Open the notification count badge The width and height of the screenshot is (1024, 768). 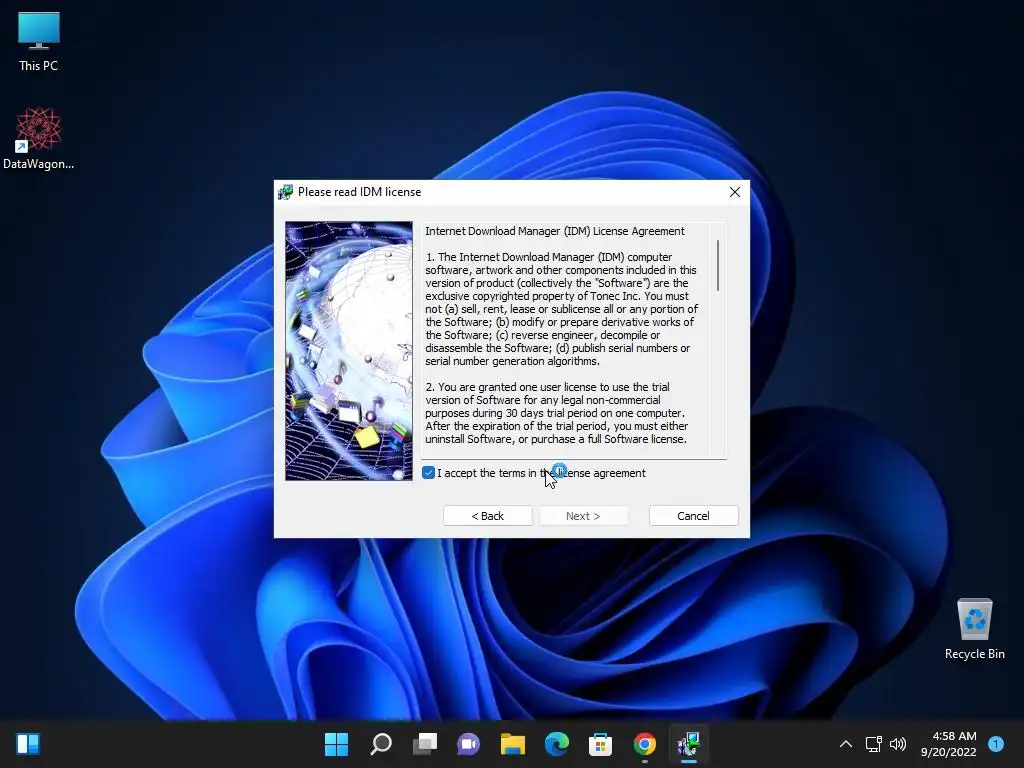996,744
